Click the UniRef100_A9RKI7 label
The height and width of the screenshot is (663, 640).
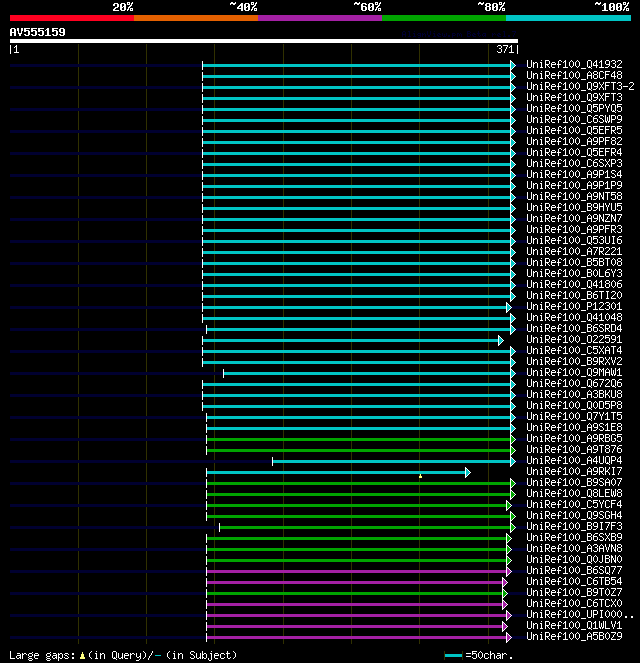(x=574, y=471)
